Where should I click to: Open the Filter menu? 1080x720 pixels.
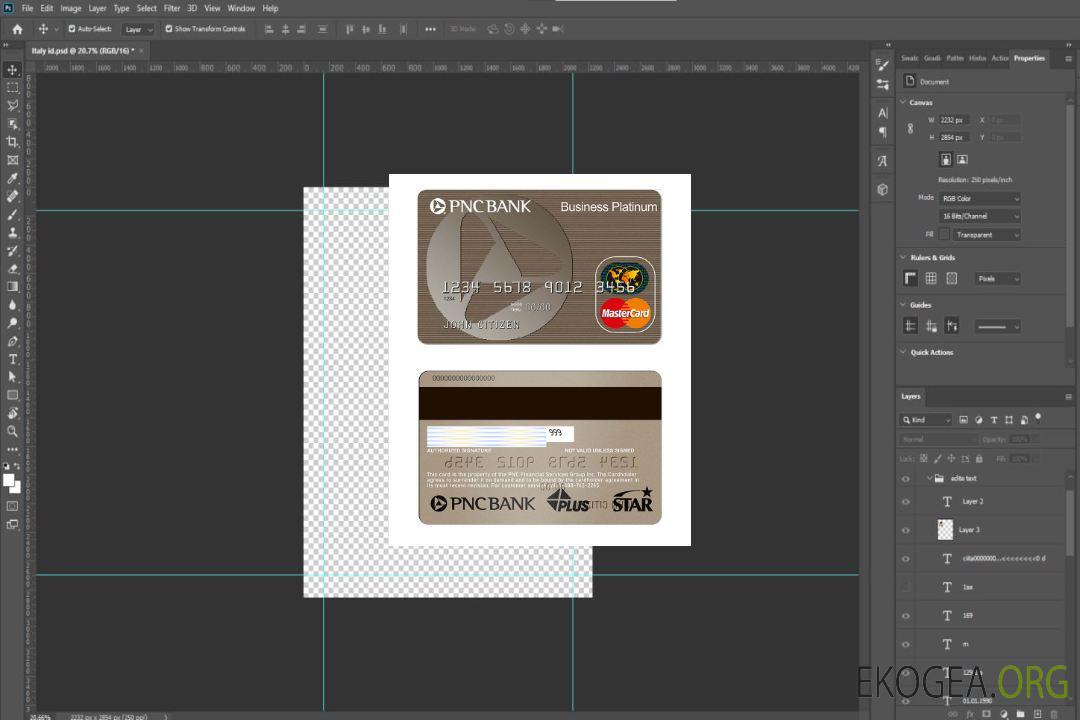click(172, 8)
